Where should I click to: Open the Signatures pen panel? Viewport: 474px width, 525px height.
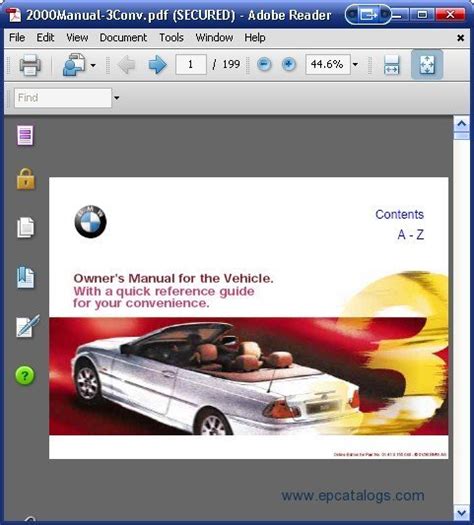[x=28, y=326]
